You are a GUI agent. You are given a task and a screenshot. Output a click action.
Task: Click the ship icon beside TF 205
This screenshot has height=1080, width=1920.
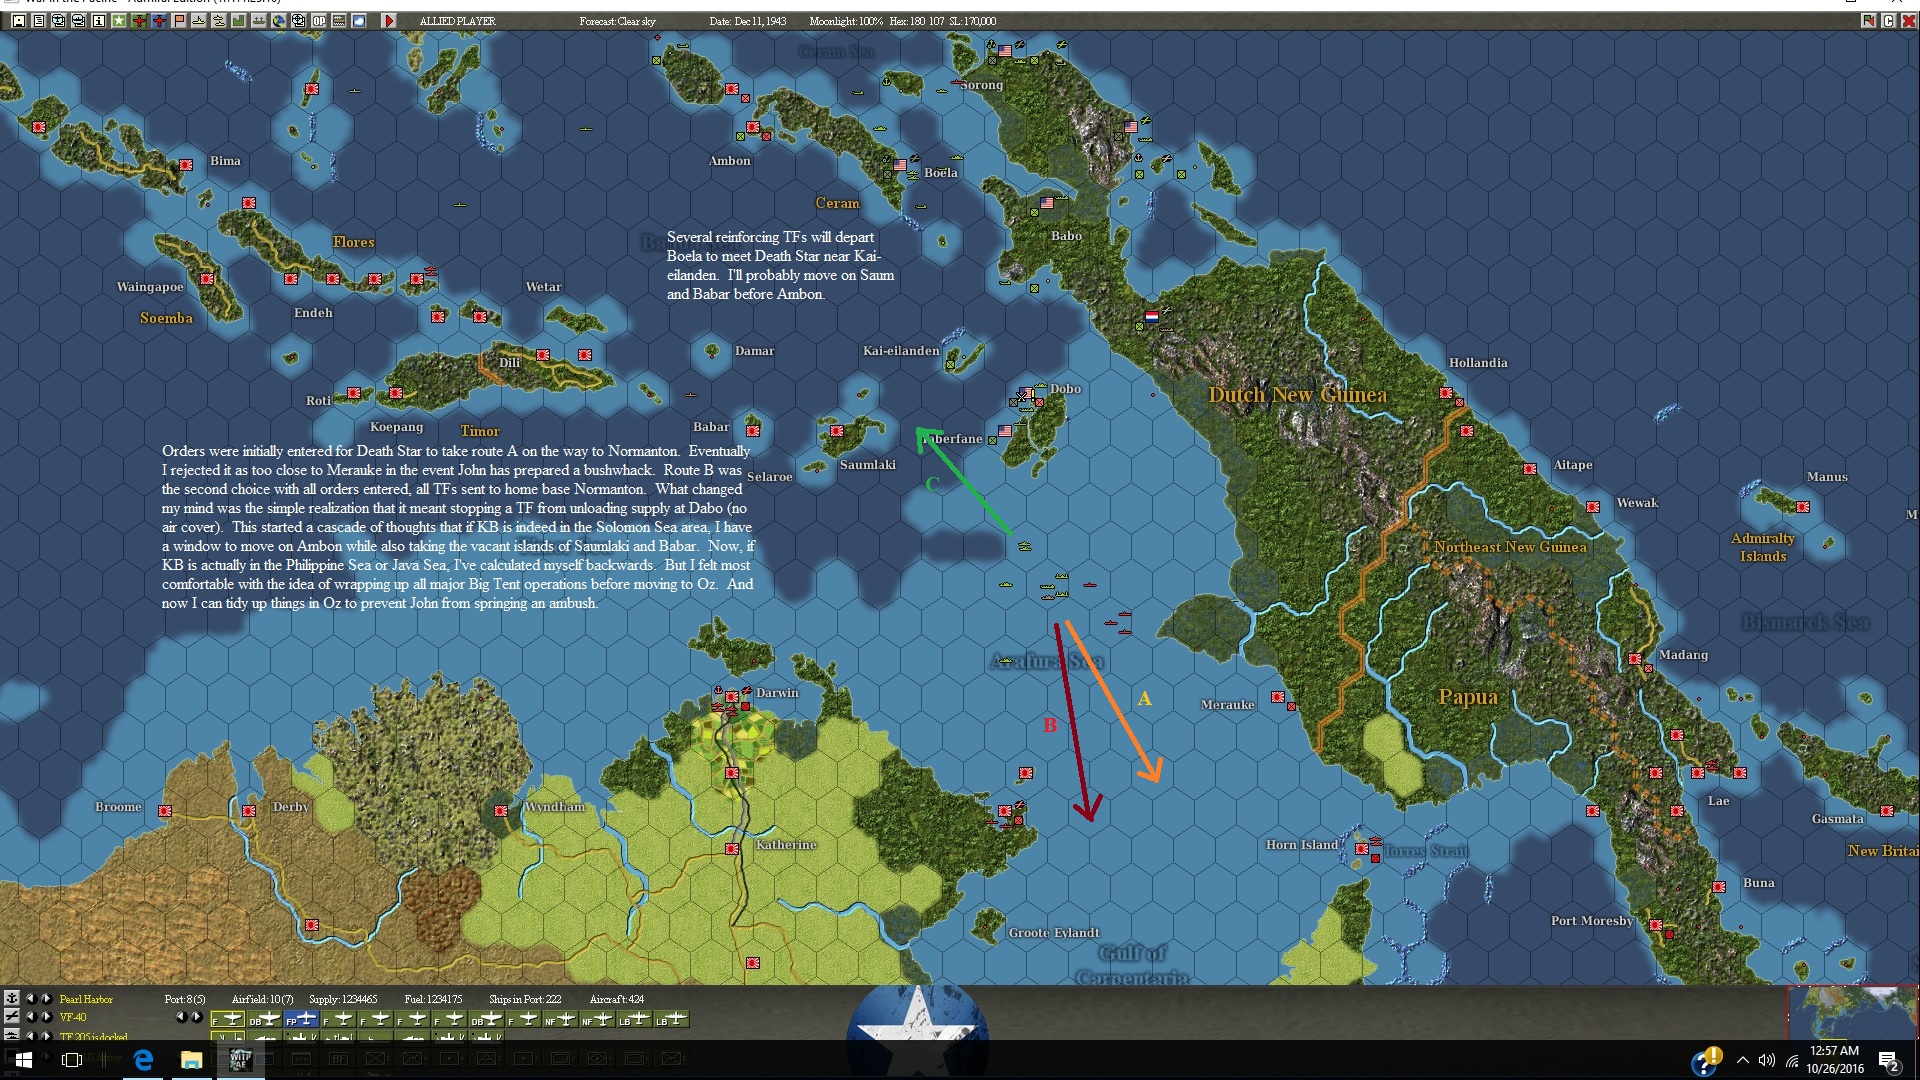pyautogui.click(x=12, y=1035)
